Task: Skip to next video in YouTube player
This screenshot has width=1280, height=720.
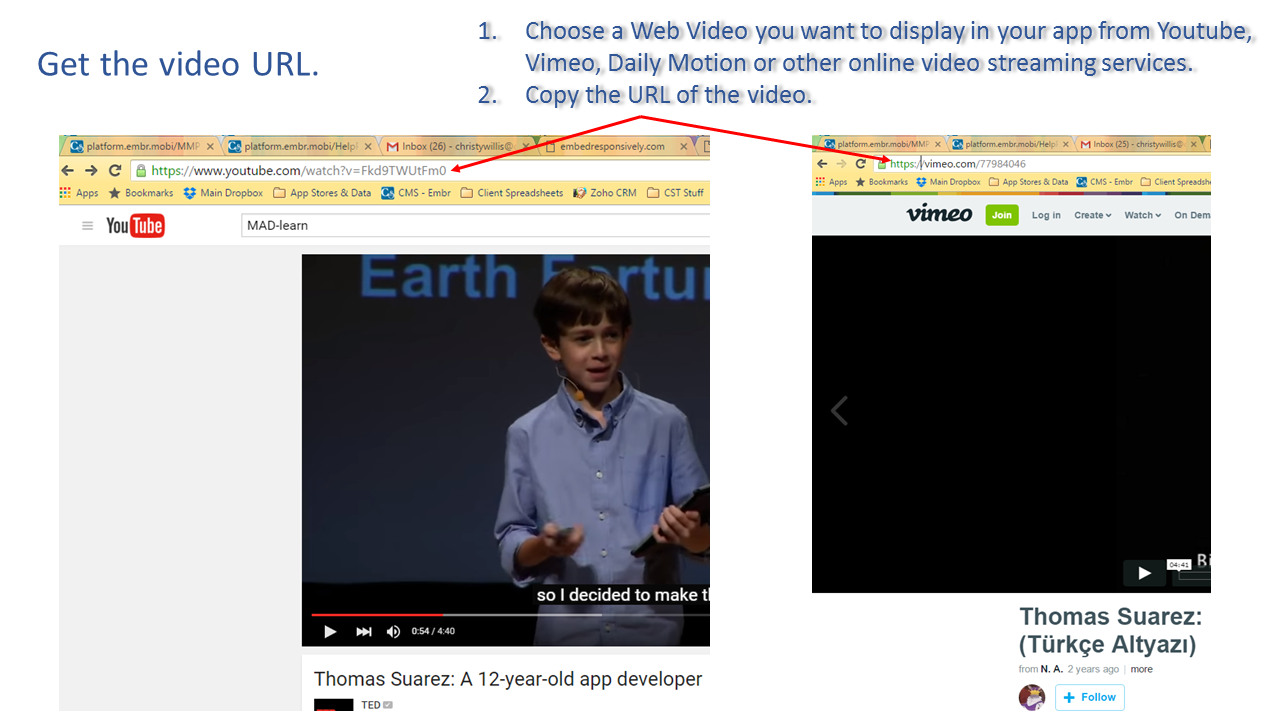Action: click(x=364, y=631)
